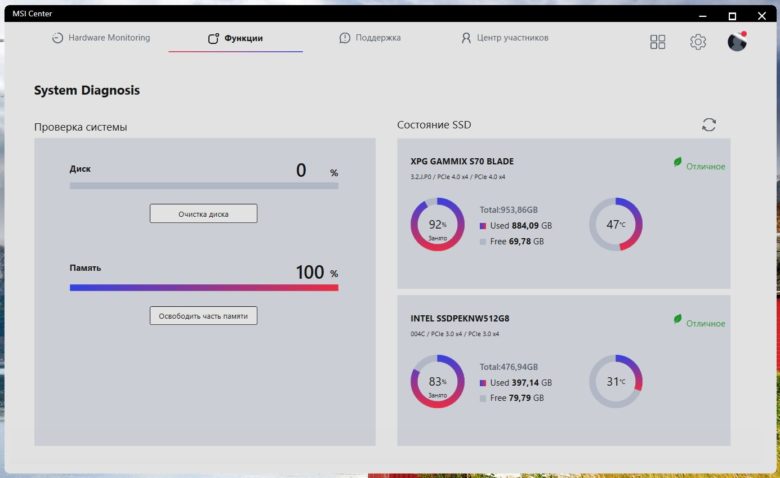780x478 pixels.
Task: Click the Total:953,86GB text
Action: pyautogui.click(x=508, y=210)
